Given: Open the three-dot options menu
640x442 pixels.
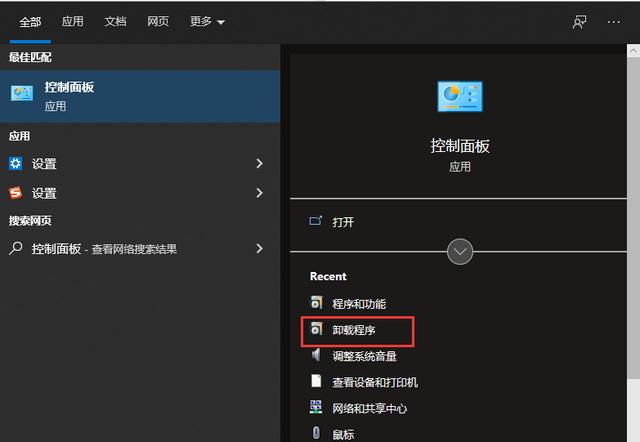Looking at the screenshot, I should pyautogui.click(x=613, y=22).
